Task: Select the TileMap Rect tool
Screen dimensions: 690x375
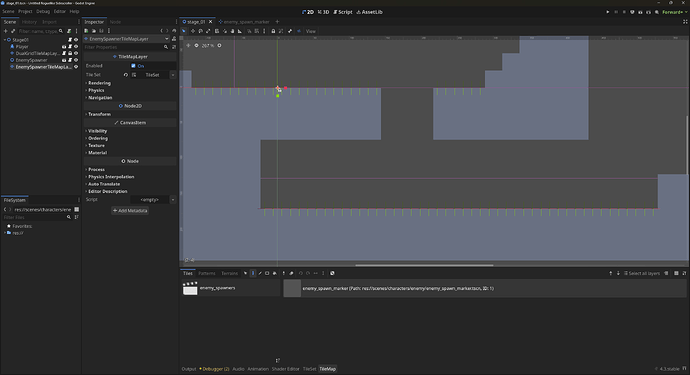Action: coord(267,273)
